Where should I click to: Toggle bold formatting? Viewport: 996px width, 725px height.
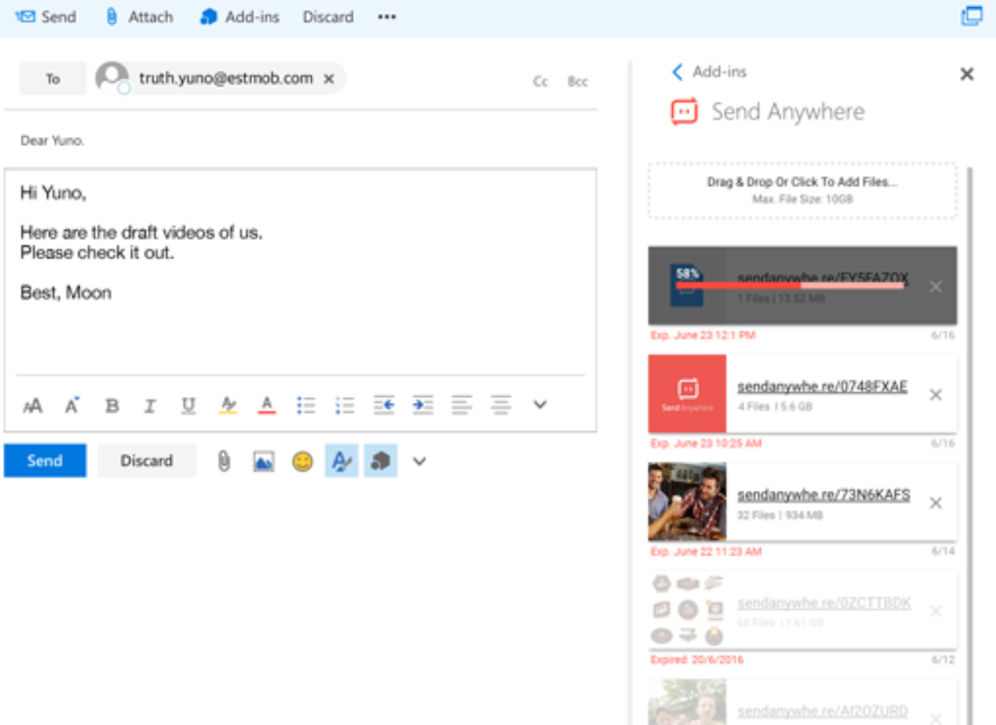click(112, 405)
